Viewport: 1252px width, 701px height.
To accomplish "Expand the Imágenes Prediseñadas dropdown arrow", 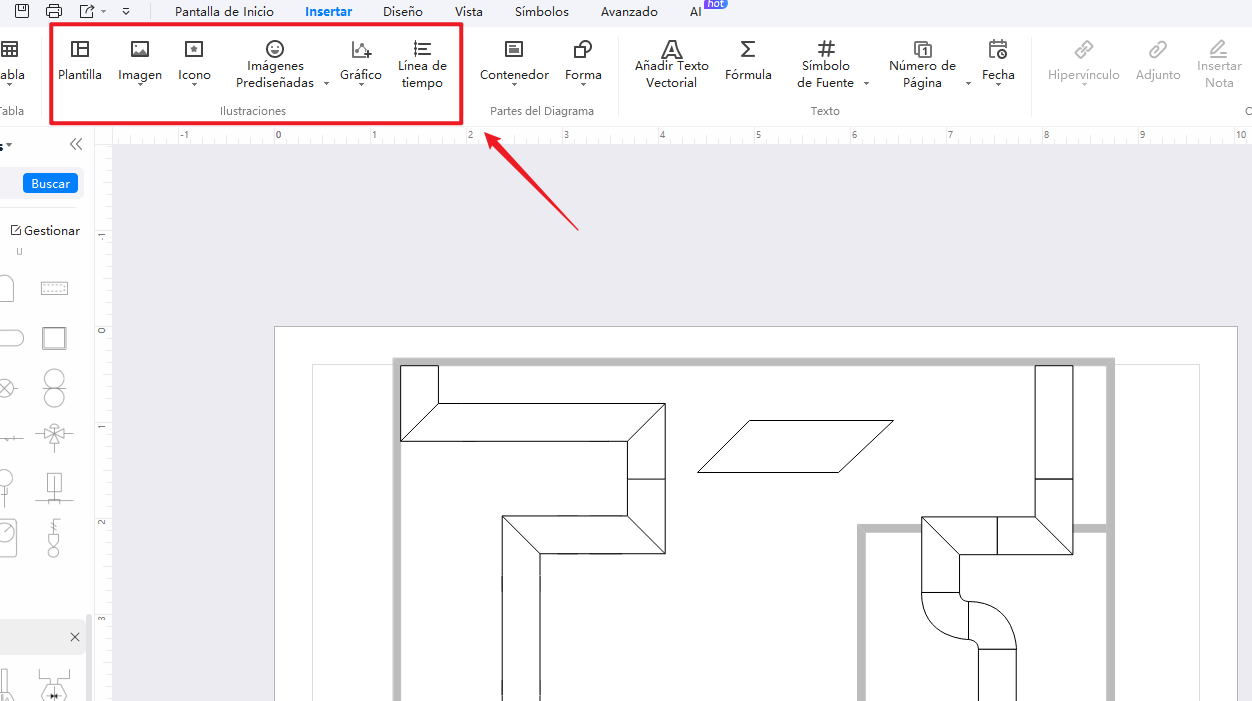I will [327, 84].
